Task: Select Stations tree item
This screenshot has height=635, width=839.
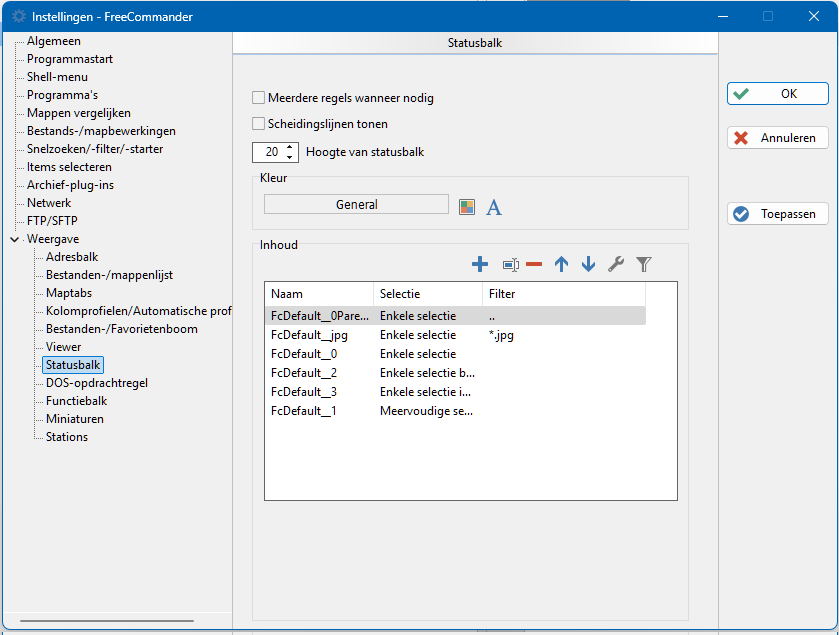Action: (x=66, y=437)
